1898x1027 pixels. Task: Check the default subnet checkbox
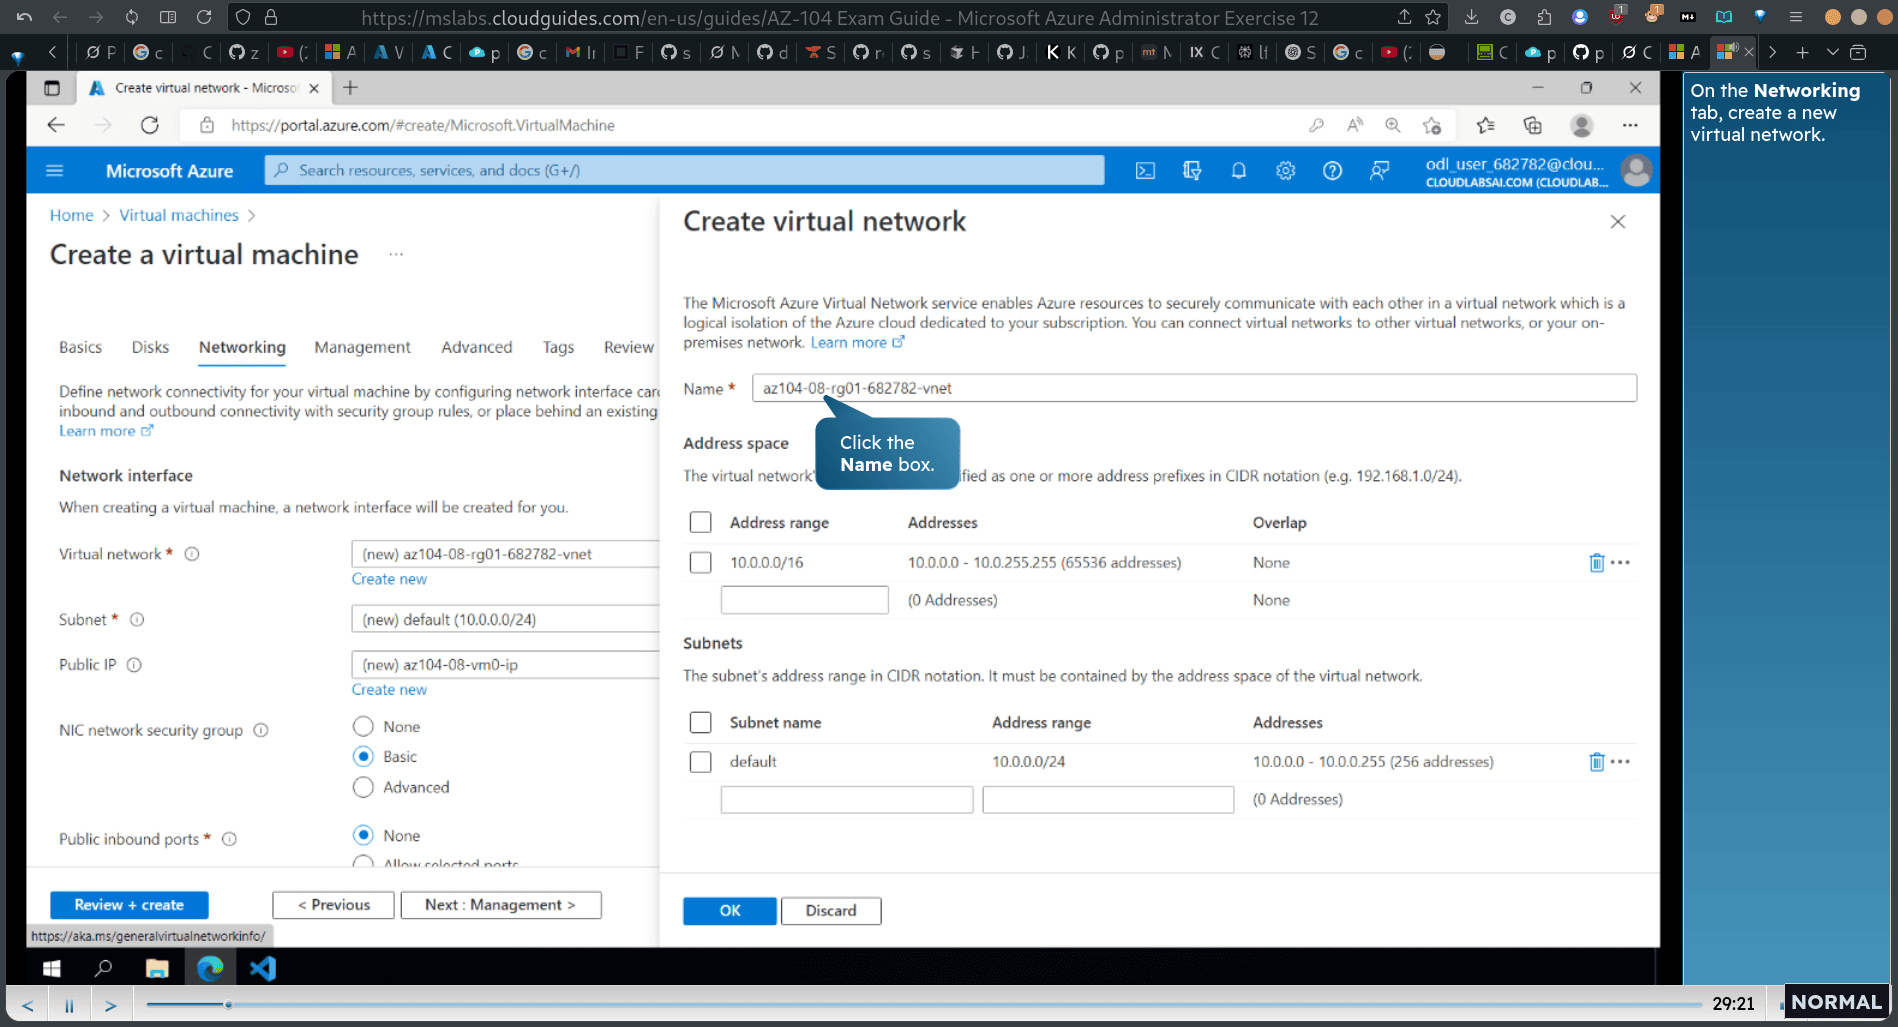(700, 762)
